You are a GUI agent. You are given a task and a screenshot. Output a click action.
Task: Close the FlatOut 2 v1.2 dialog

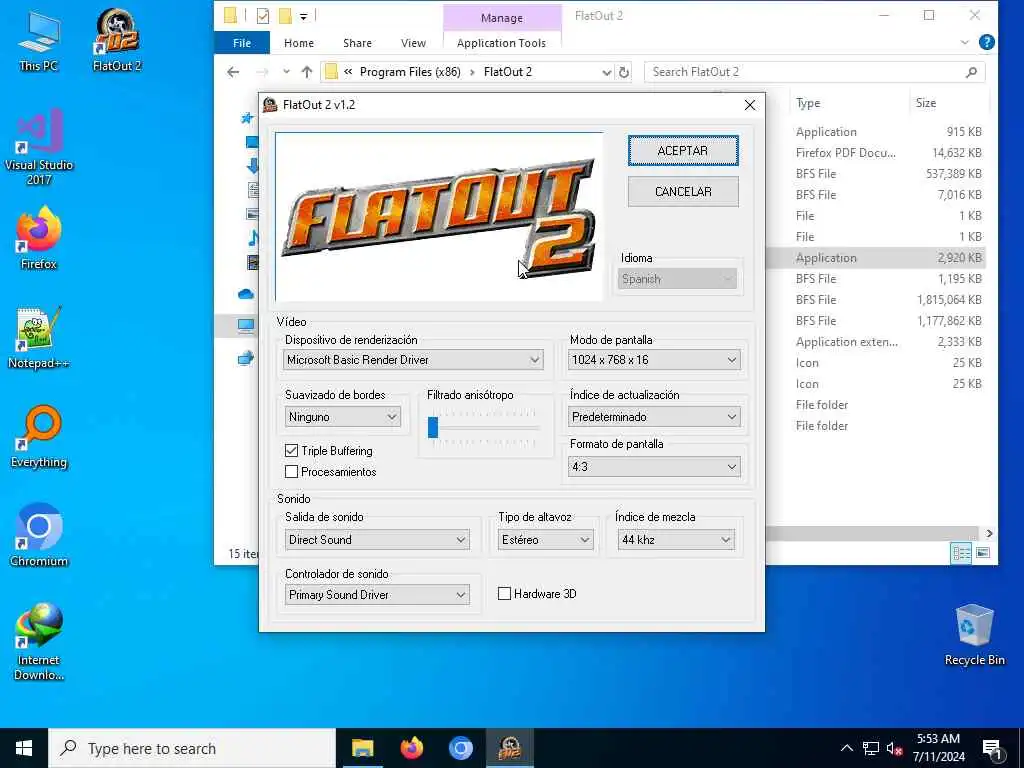click(x=750, y=105)
